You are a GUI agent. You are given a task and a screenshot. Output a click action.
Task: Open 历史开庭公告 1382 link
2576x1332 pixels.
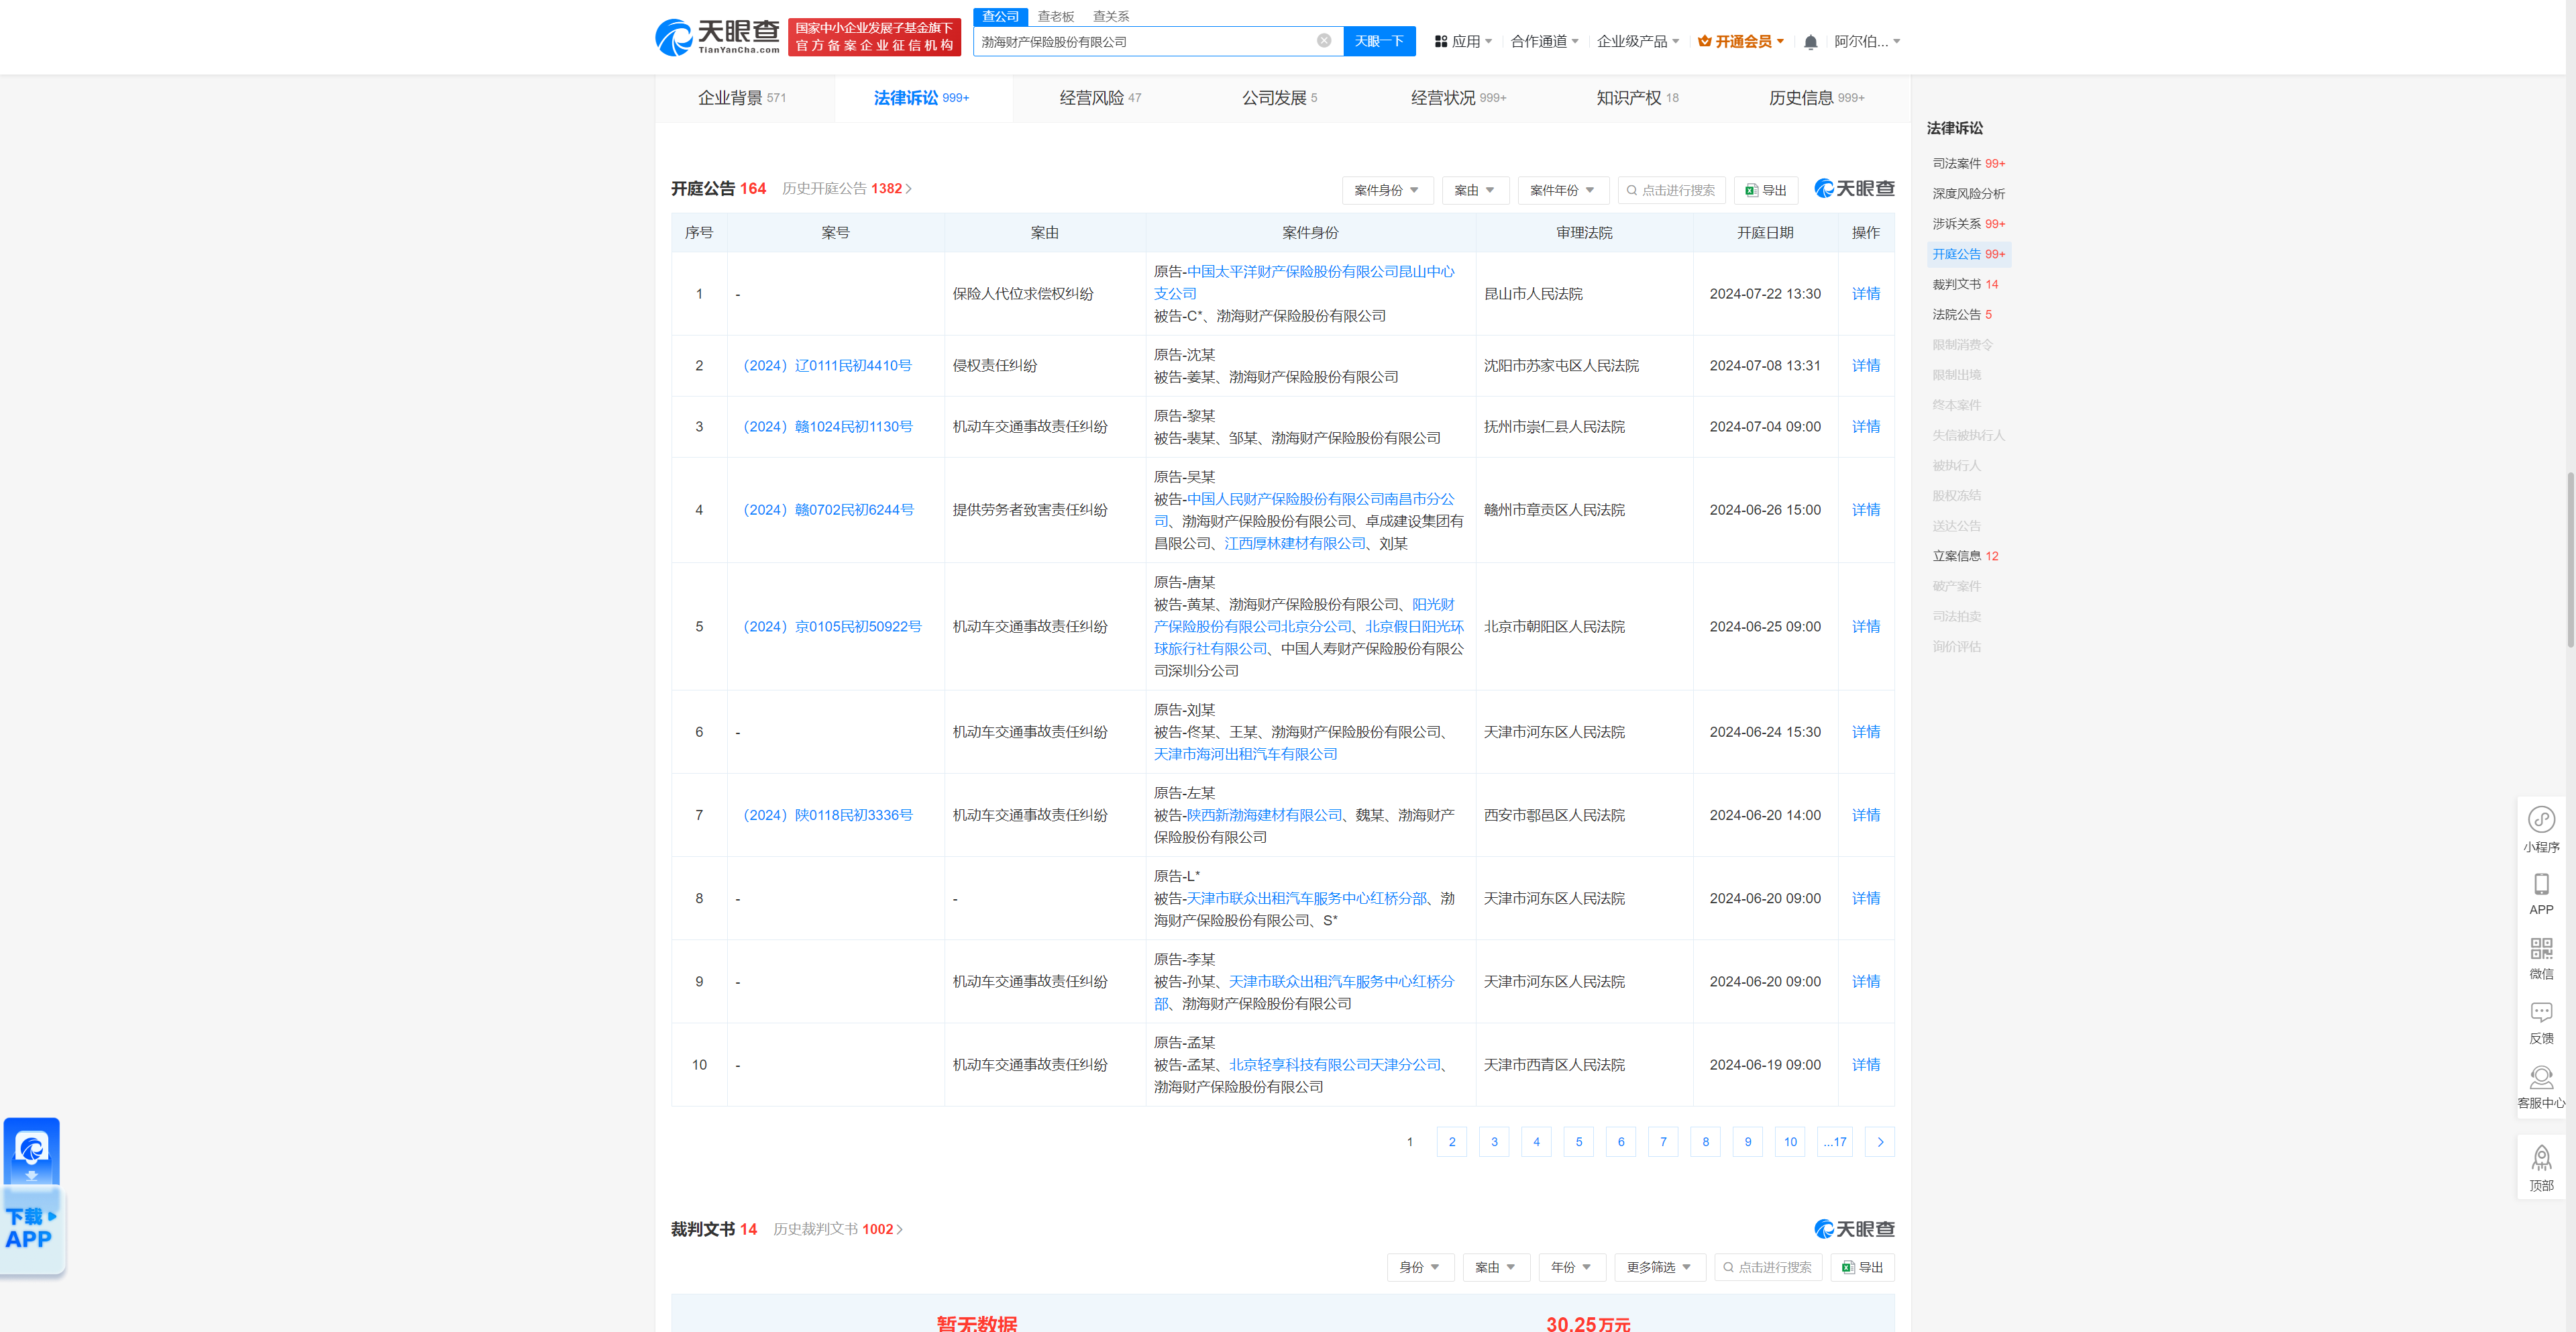click(x=846, y=189)
